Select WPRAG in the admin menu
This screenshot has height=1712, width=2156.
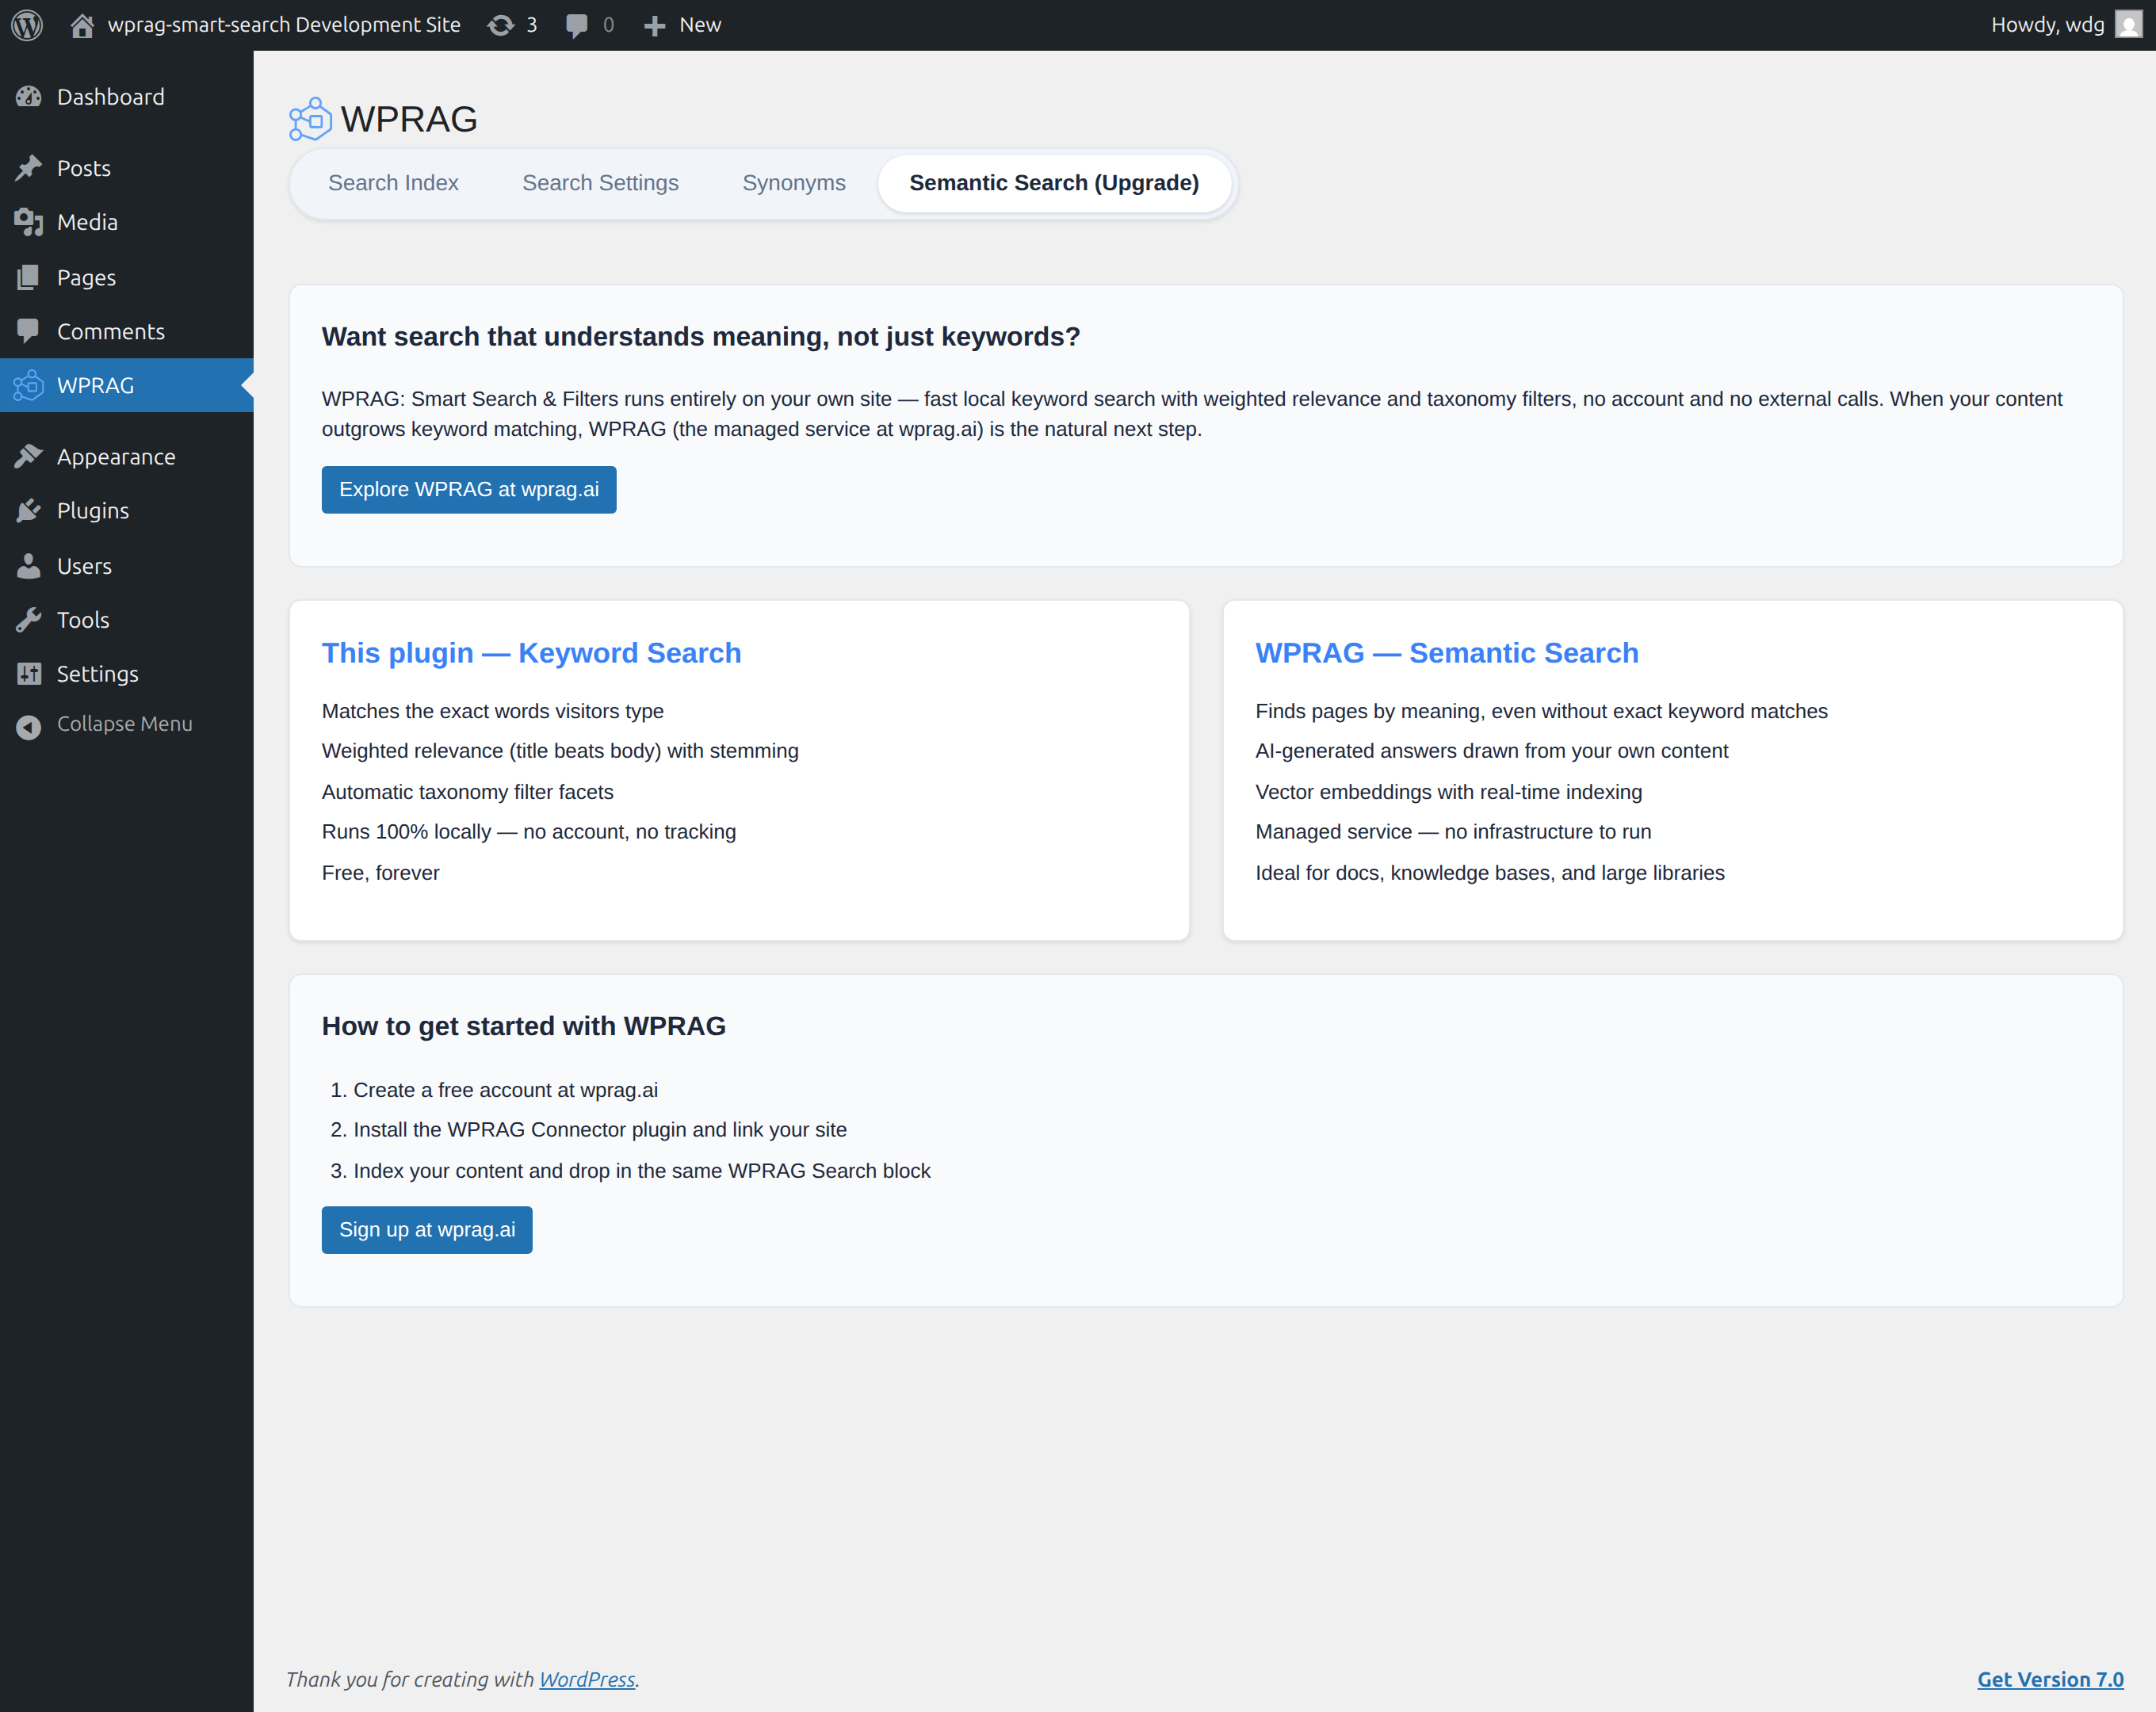click(x=127, y=385)
